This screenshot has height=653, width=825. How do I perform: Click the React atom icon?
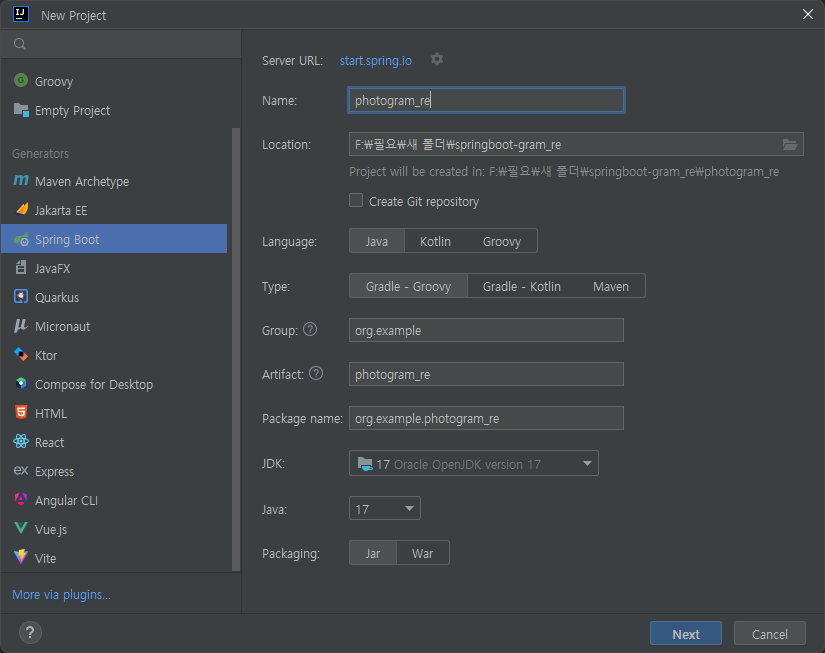[21, 441]
